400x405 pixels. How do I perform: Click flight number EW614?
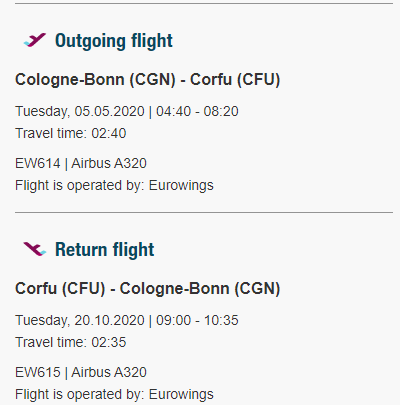click(38, 163)
